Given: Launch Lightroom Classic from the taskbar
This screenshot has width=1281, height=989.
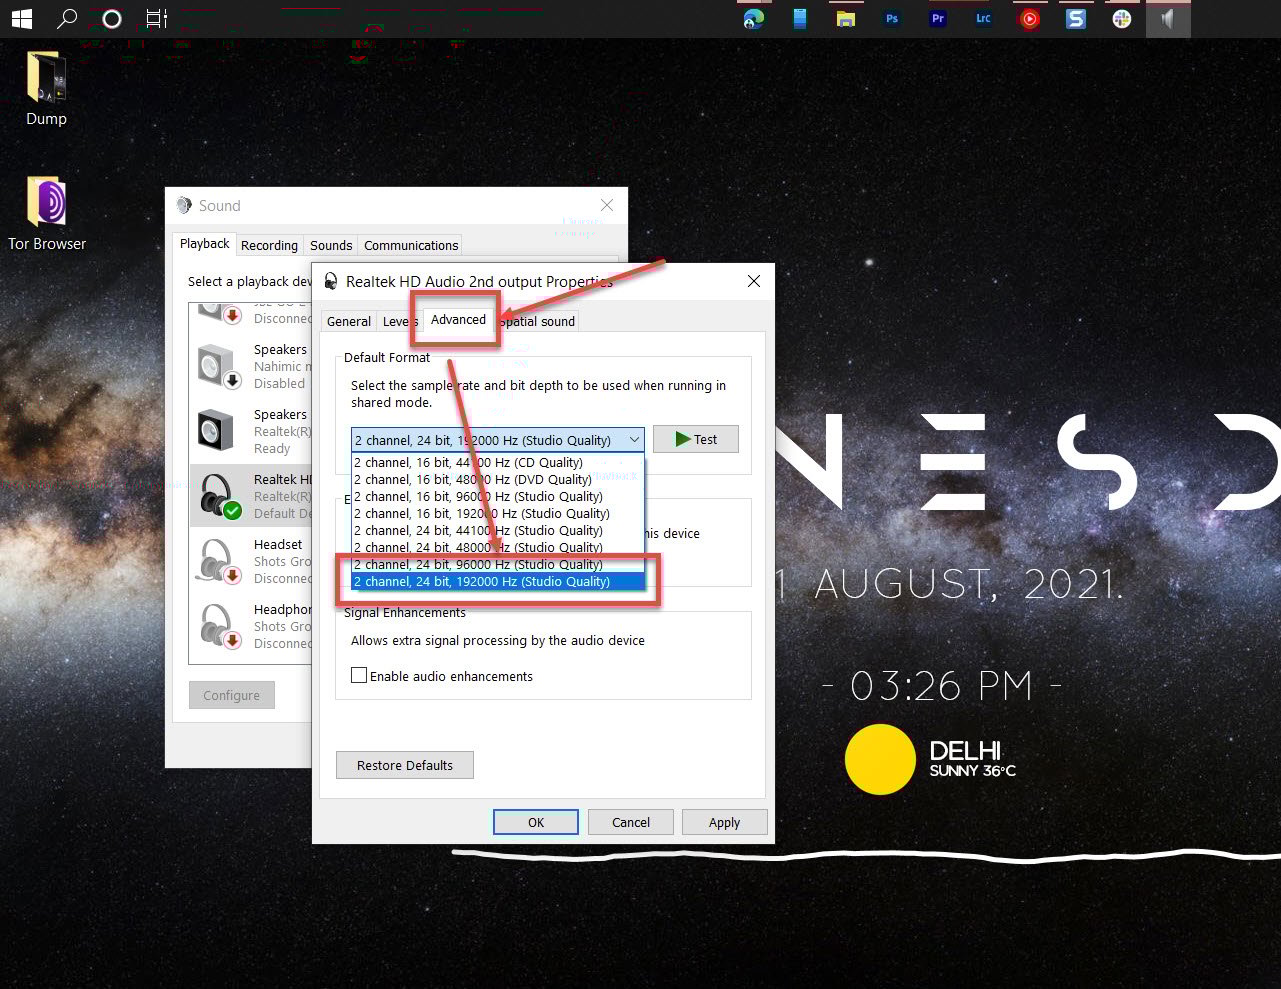Looking at the screenshot, I should tap(984, 18).
